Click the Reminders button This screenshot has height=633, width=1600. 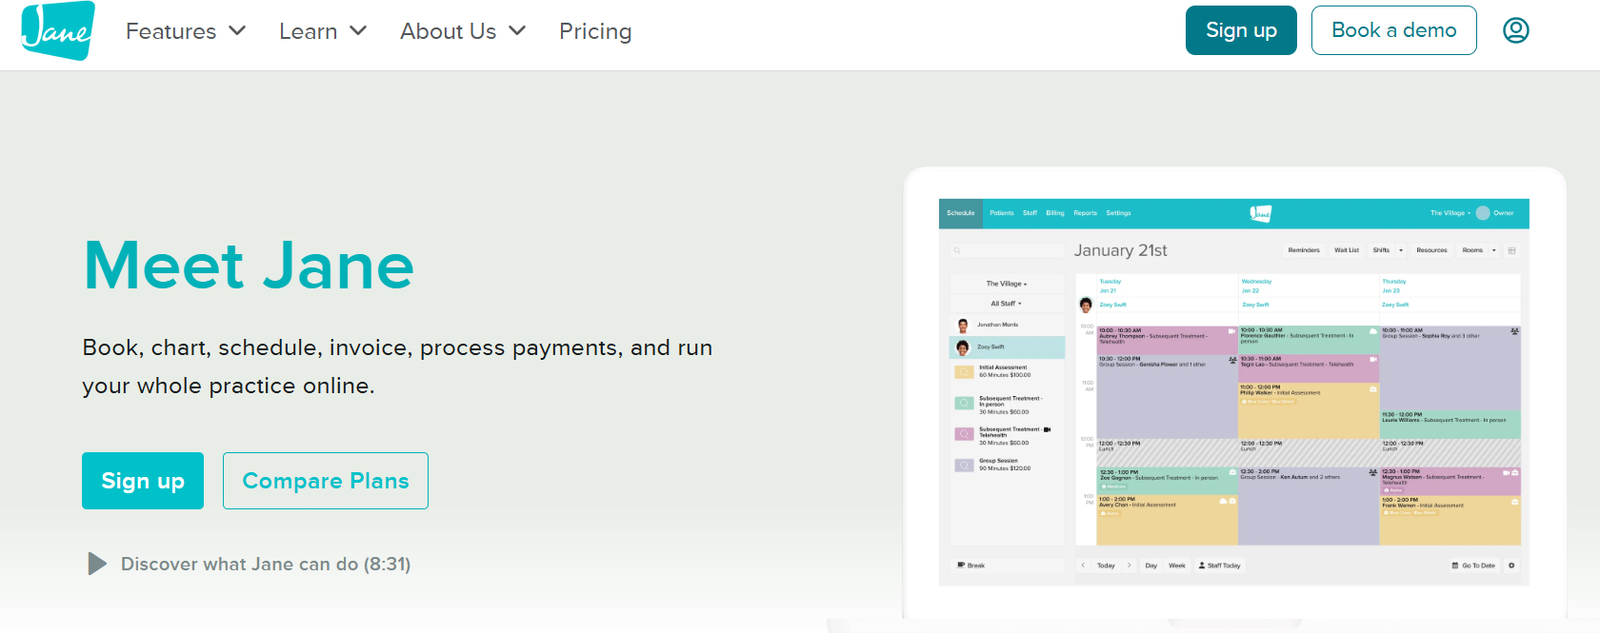pyautogui.click(x=1304, y=250)
